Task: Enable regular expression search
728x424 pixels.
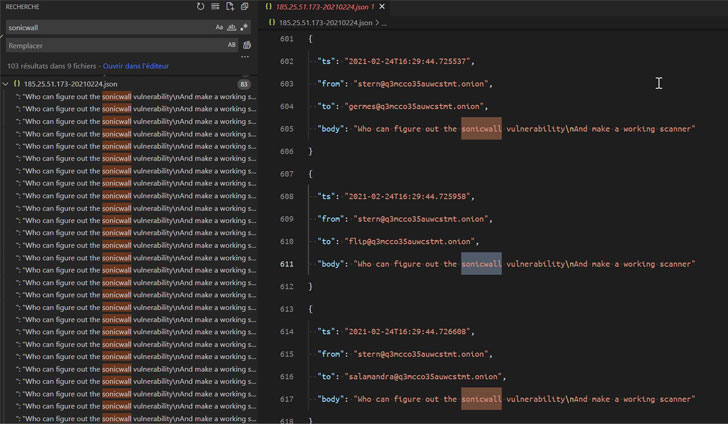Action: pos(244,27)
